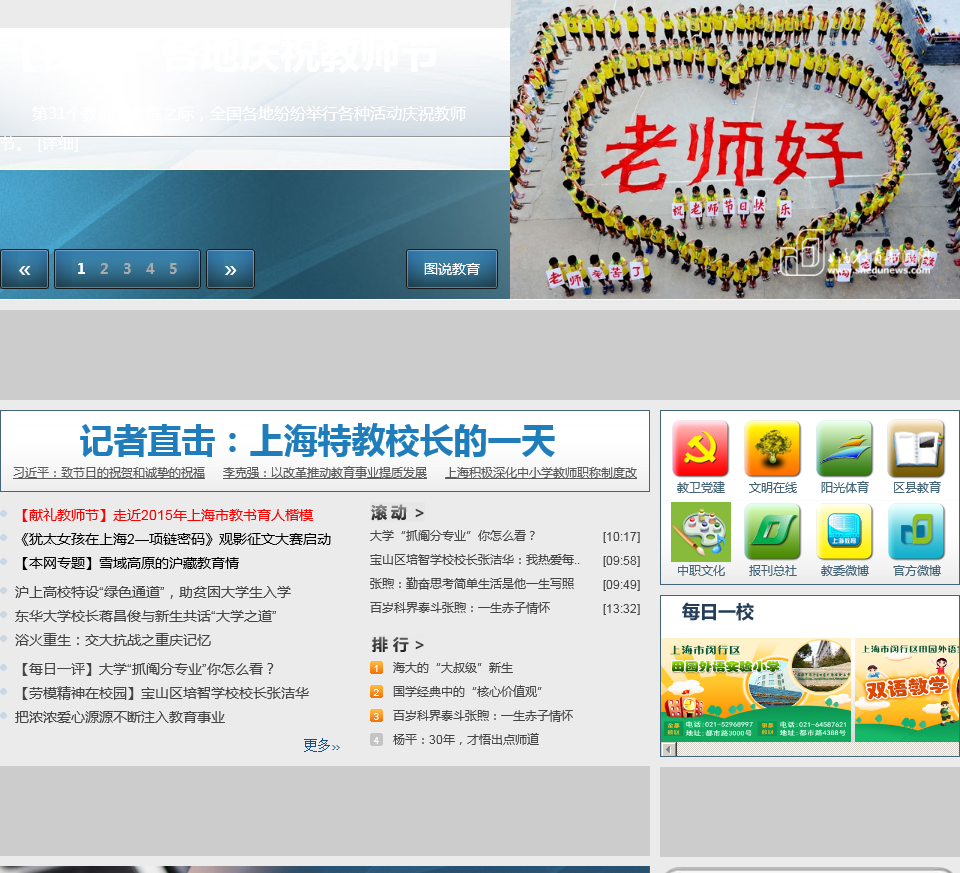Image resolution: width=960 pixels, height=873 pixels.
Task: Open the 老师好 heart formation photo
Action: (x=735, y=149)
